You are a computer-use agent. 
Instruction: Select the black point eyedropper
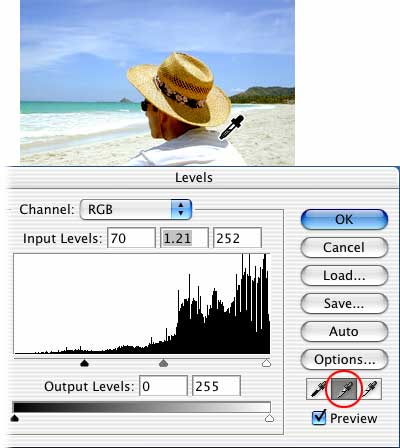click(319, 389)
